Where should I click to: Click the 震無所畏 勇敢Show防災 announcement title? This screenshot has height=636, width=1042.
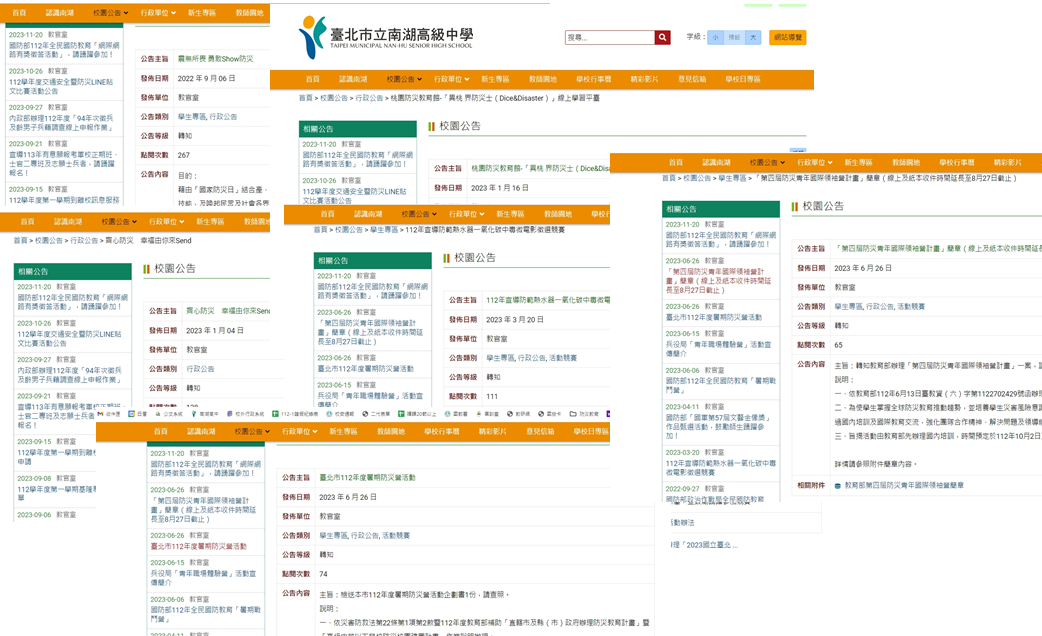click(x=215, y=58)
